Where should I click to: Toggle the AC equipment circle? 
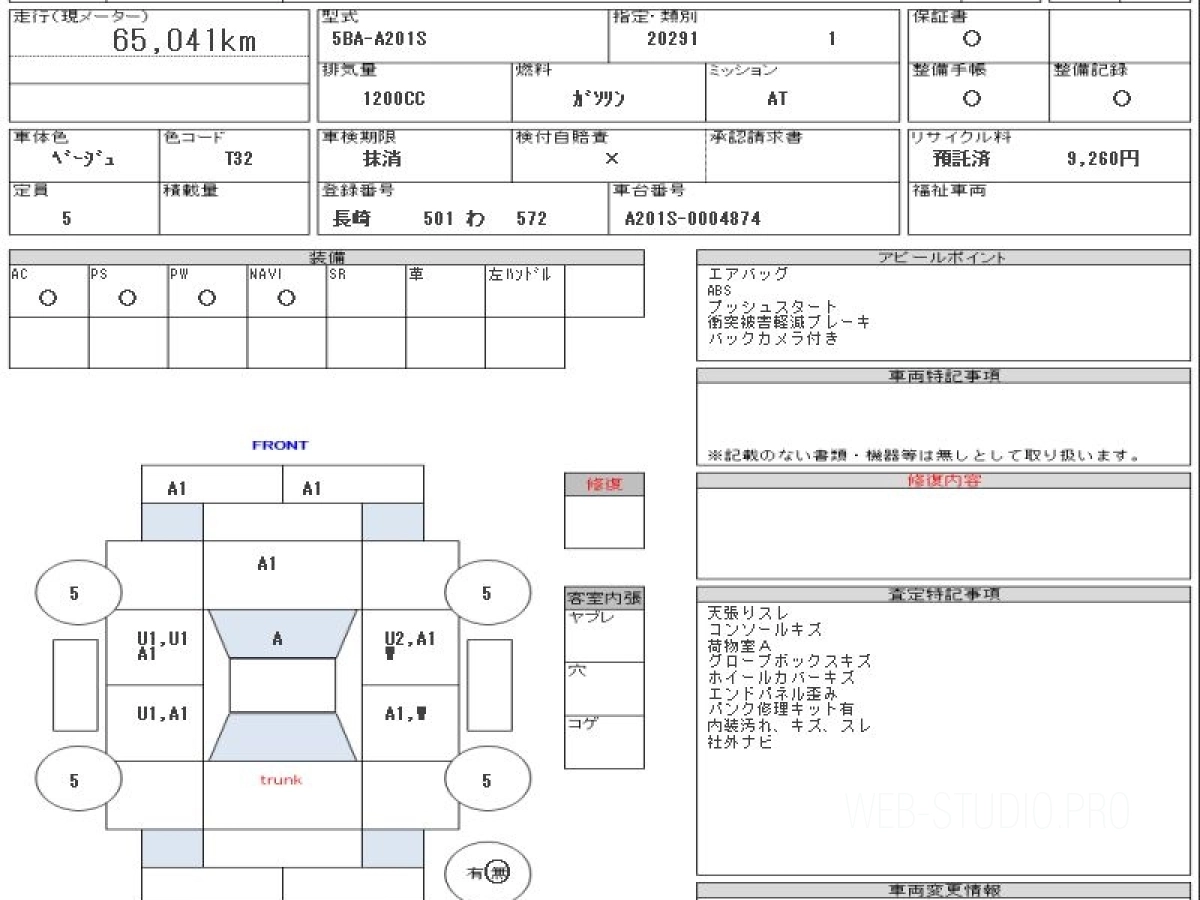47,298
